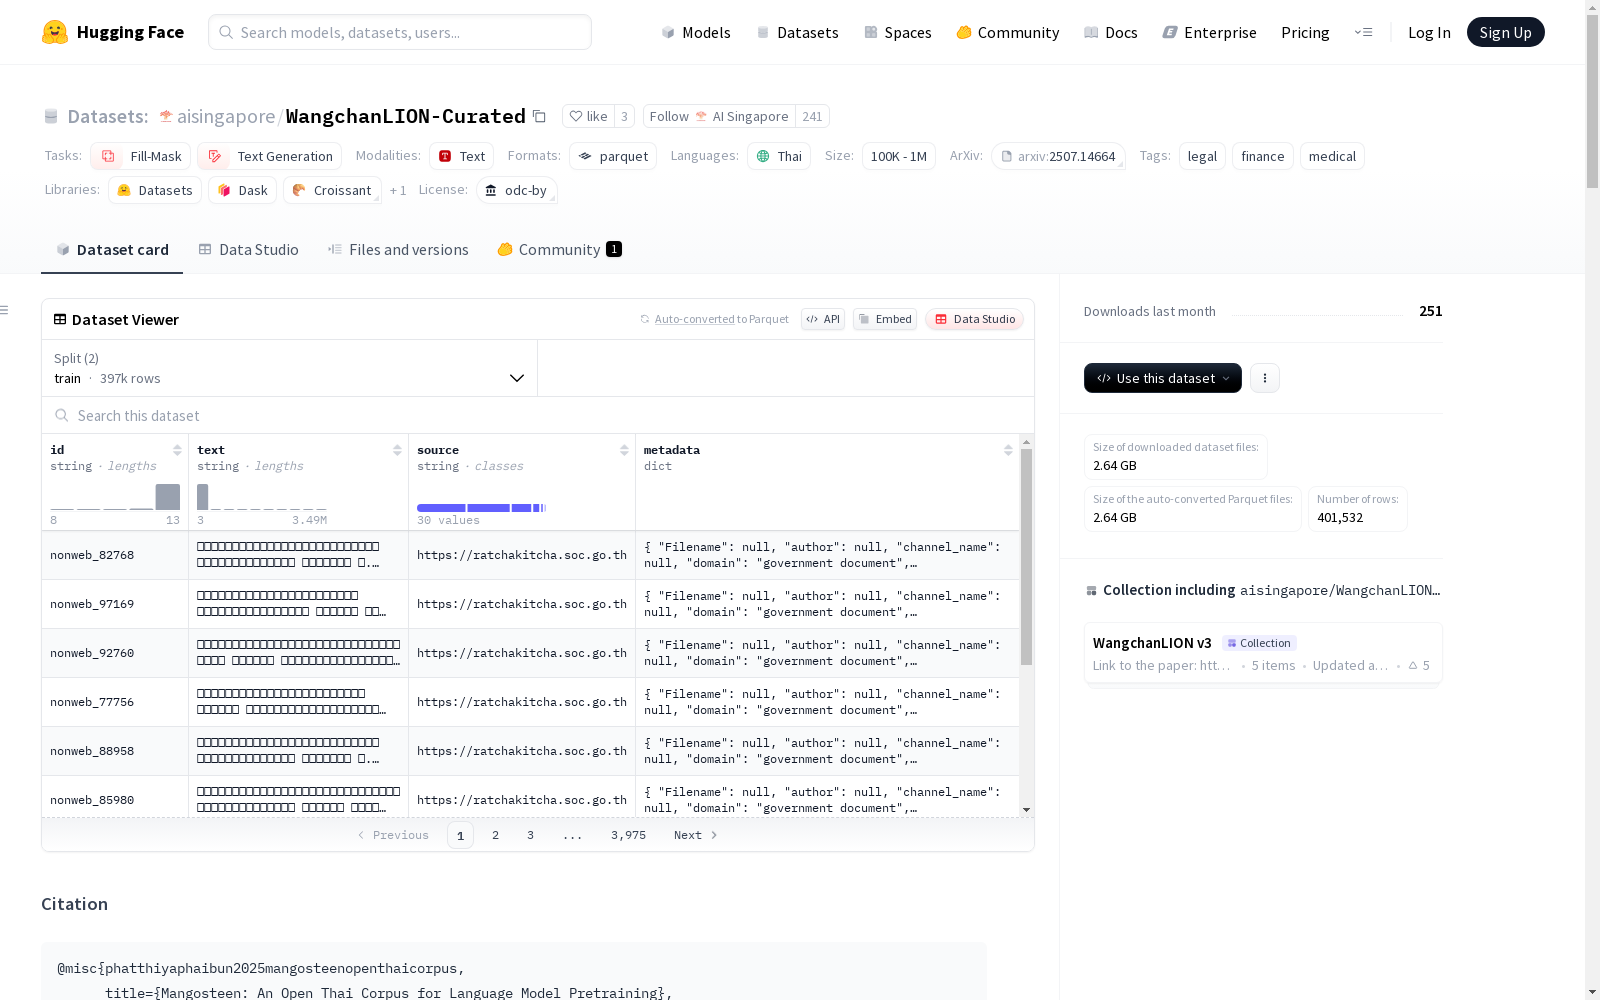
Task: Switch to the Dataset card tab
Action: click(112, 249)
